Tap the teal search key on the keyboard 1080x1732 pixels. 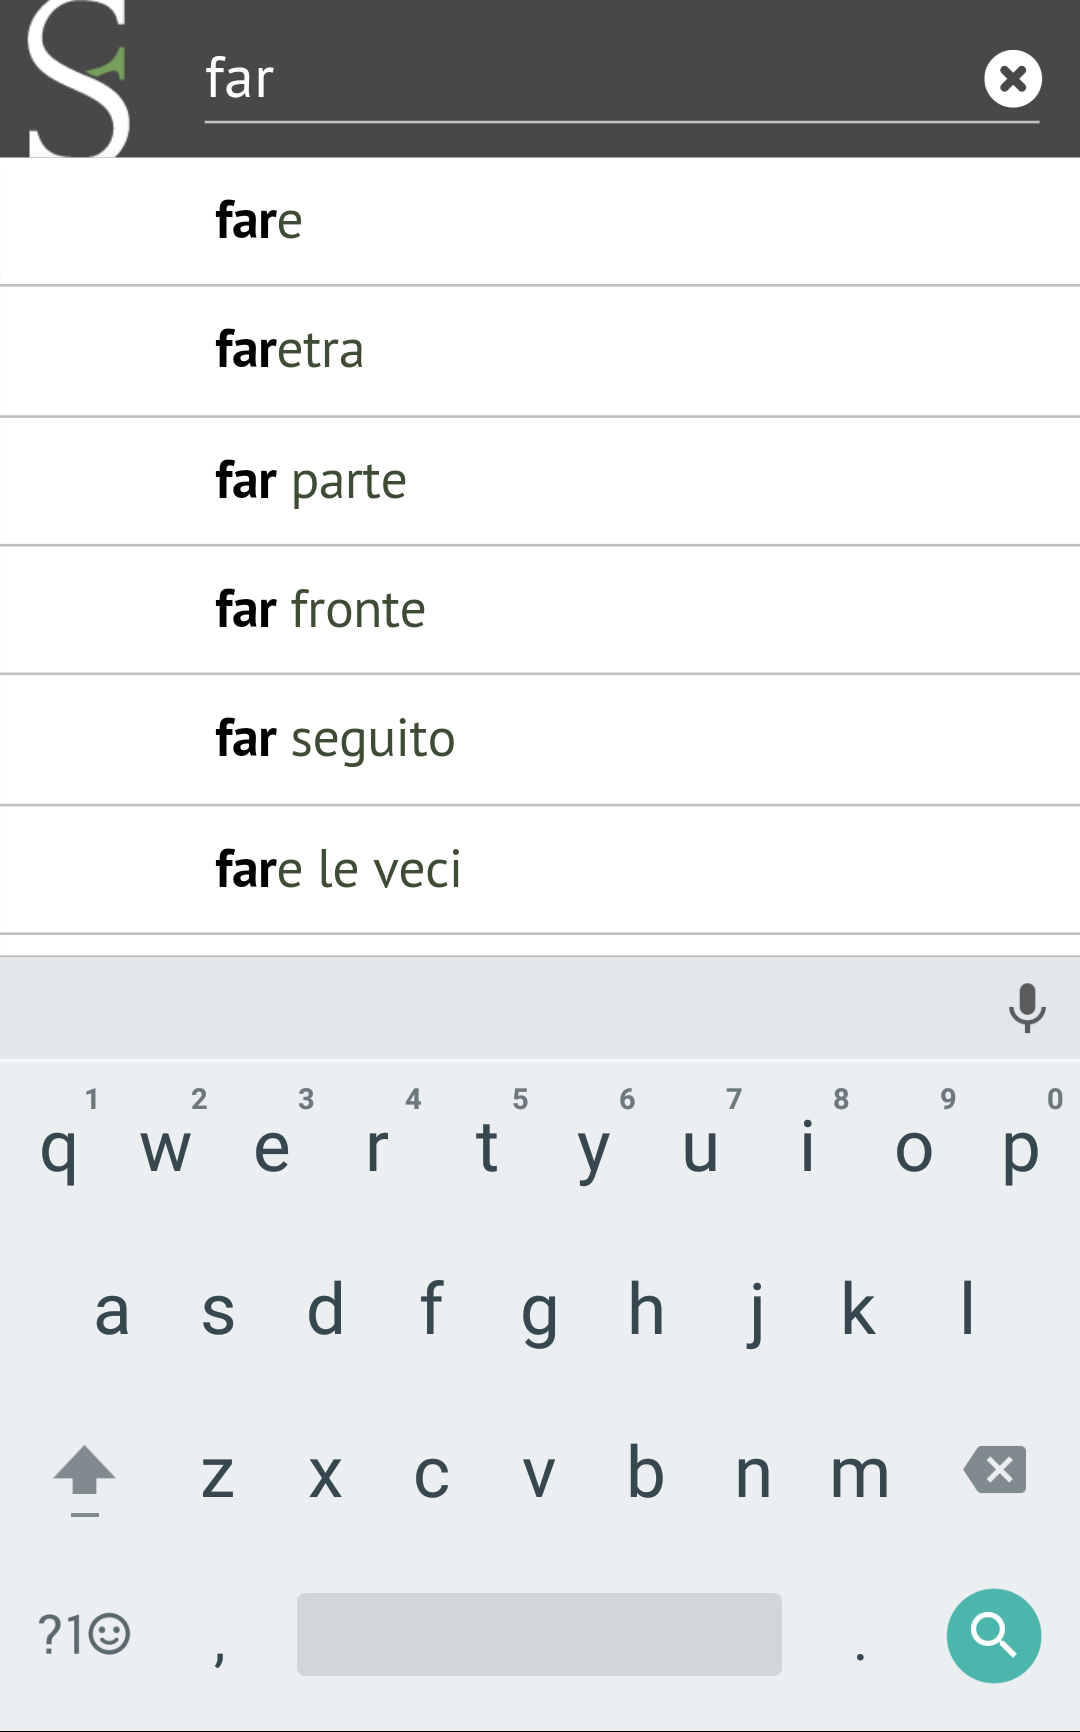(993, 1635)
